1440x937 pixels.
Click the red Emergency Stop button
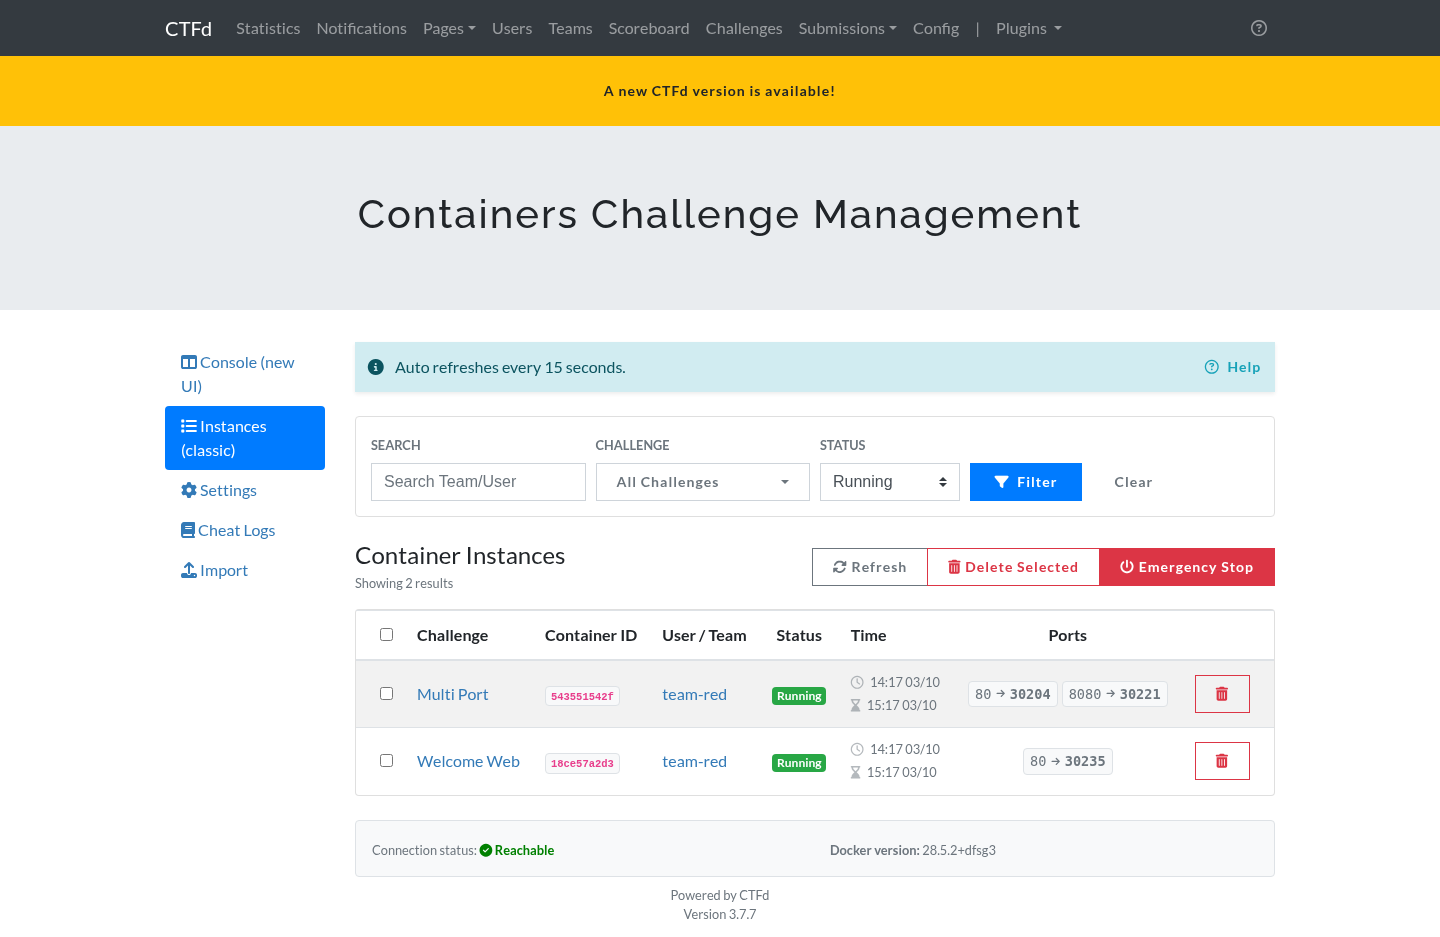[1187, 567]
